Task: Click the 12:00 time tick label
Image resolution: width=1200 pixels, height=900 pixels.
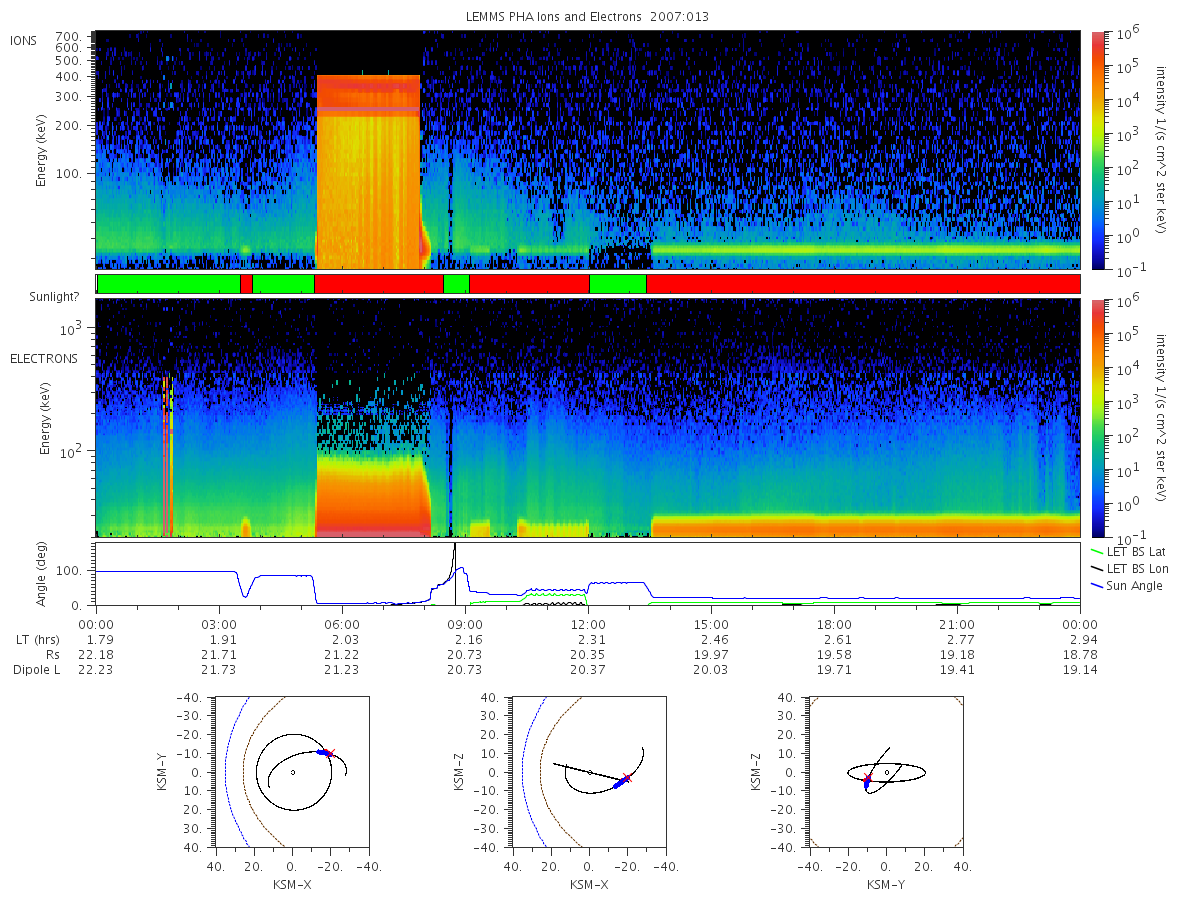Action: point(588,623)
